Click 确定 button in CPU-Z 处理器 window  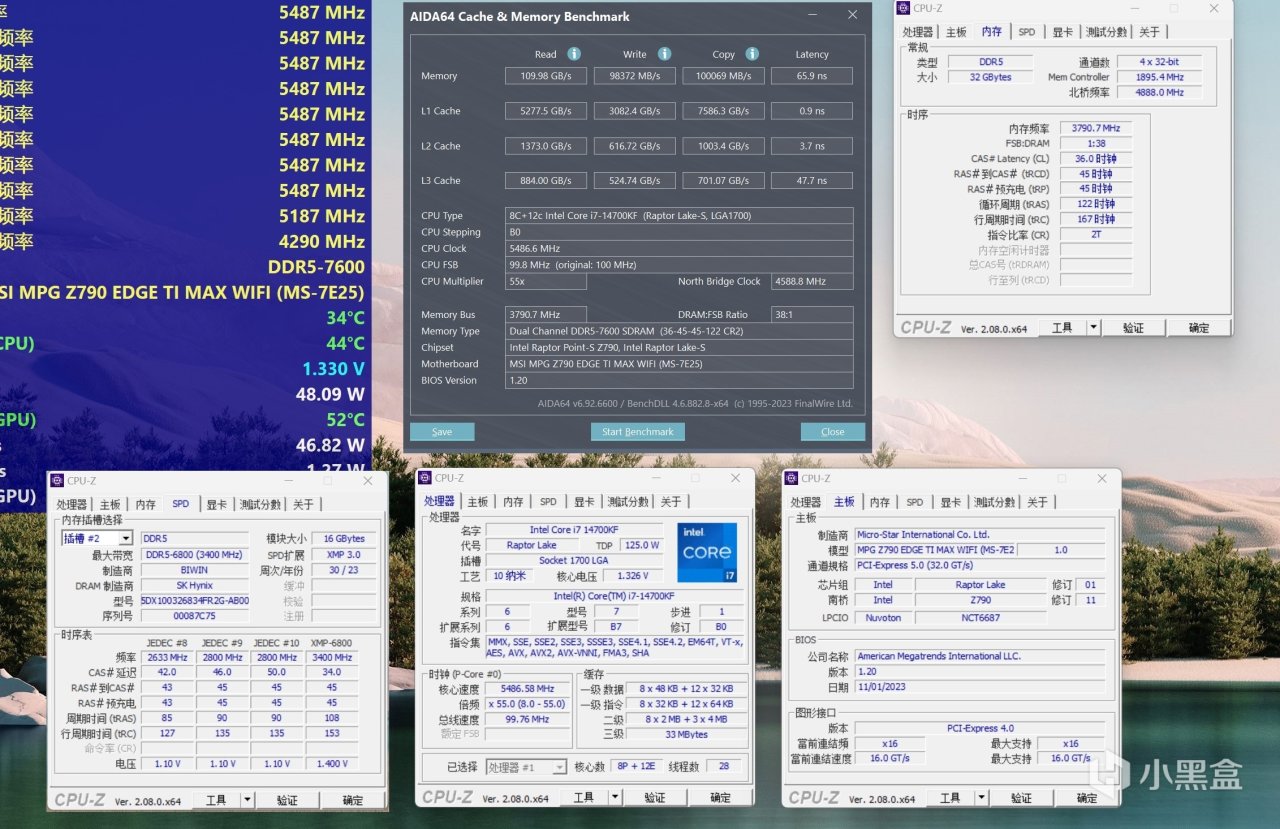coord(720,797)
